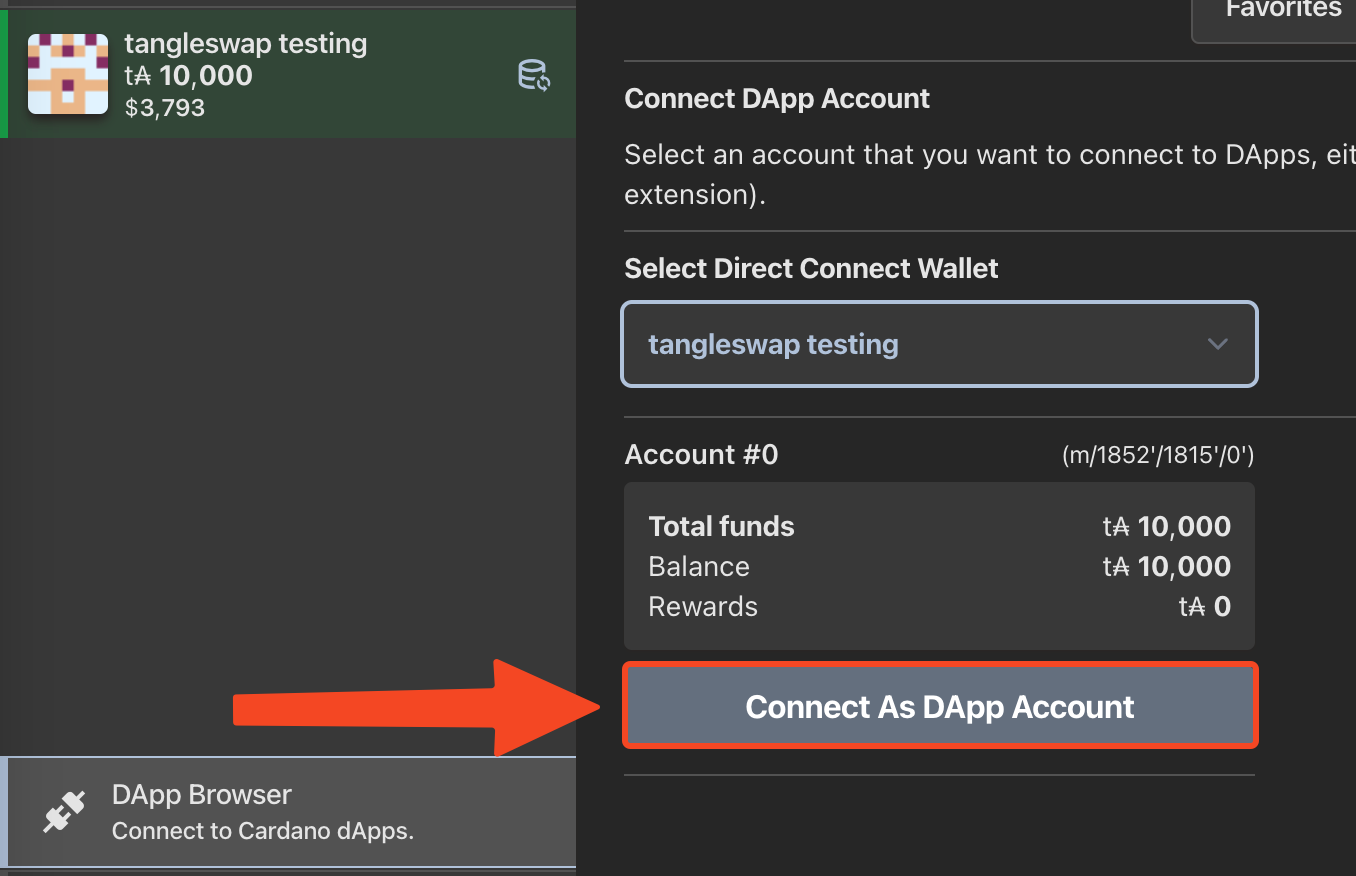Open the Select Direct Connect Wallet dropdown

940,344
